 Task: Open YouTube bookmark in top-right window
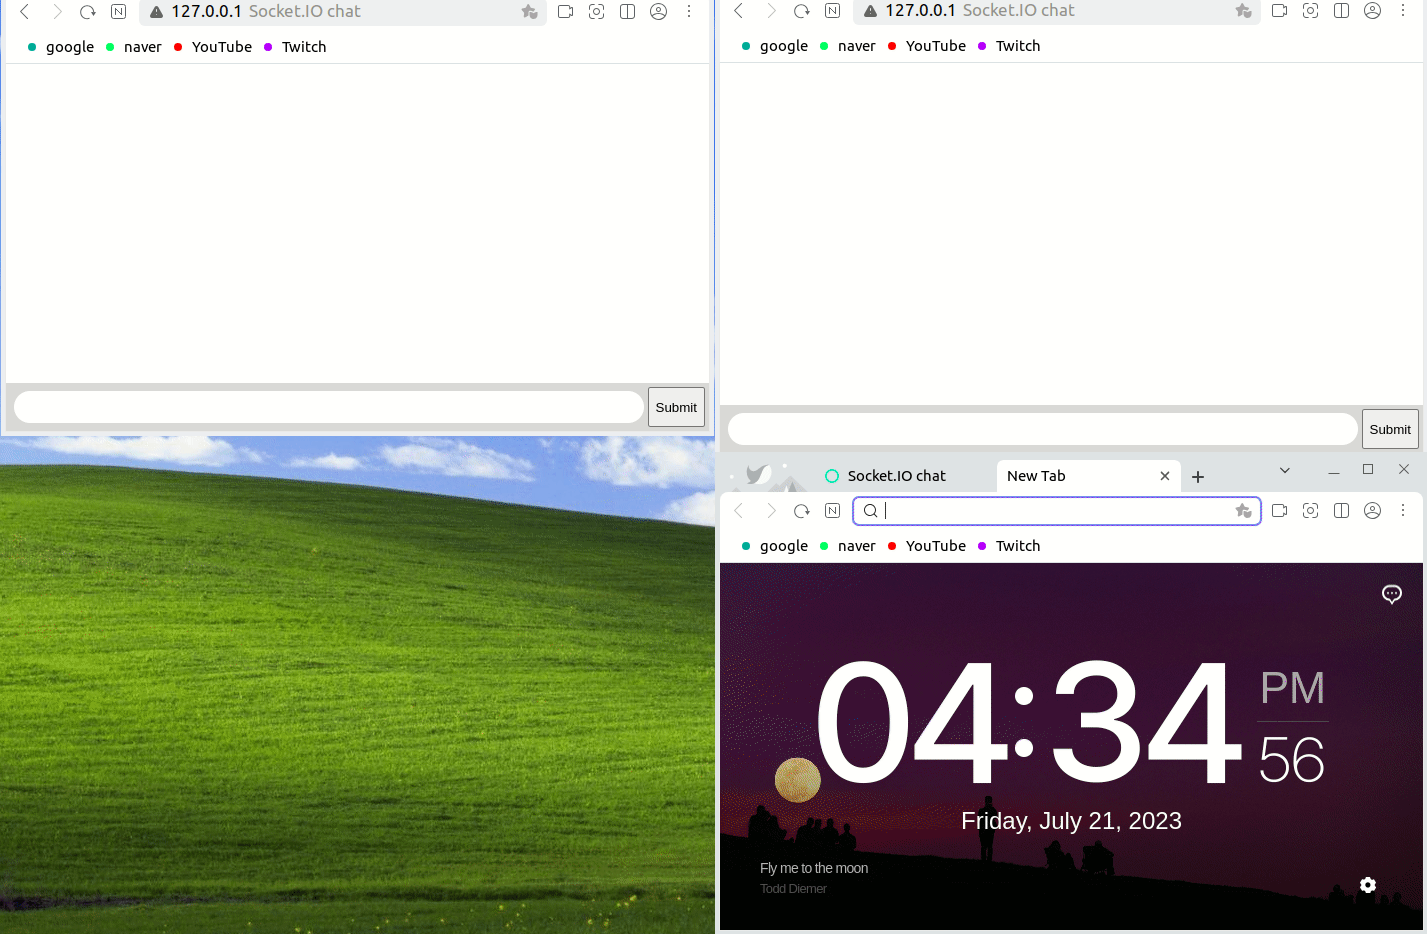point(927,46)
